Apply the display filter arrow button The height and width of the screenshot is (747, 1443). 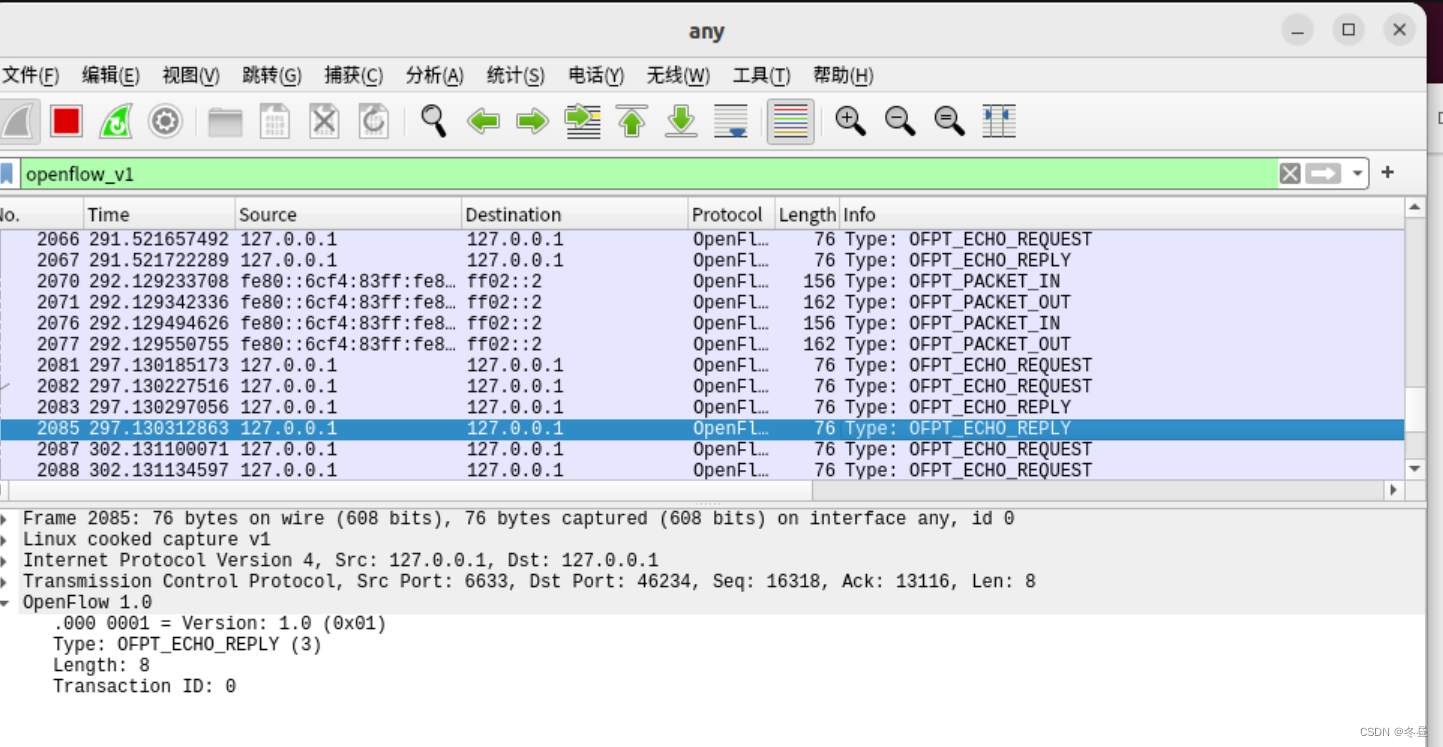pos(1323,174)
